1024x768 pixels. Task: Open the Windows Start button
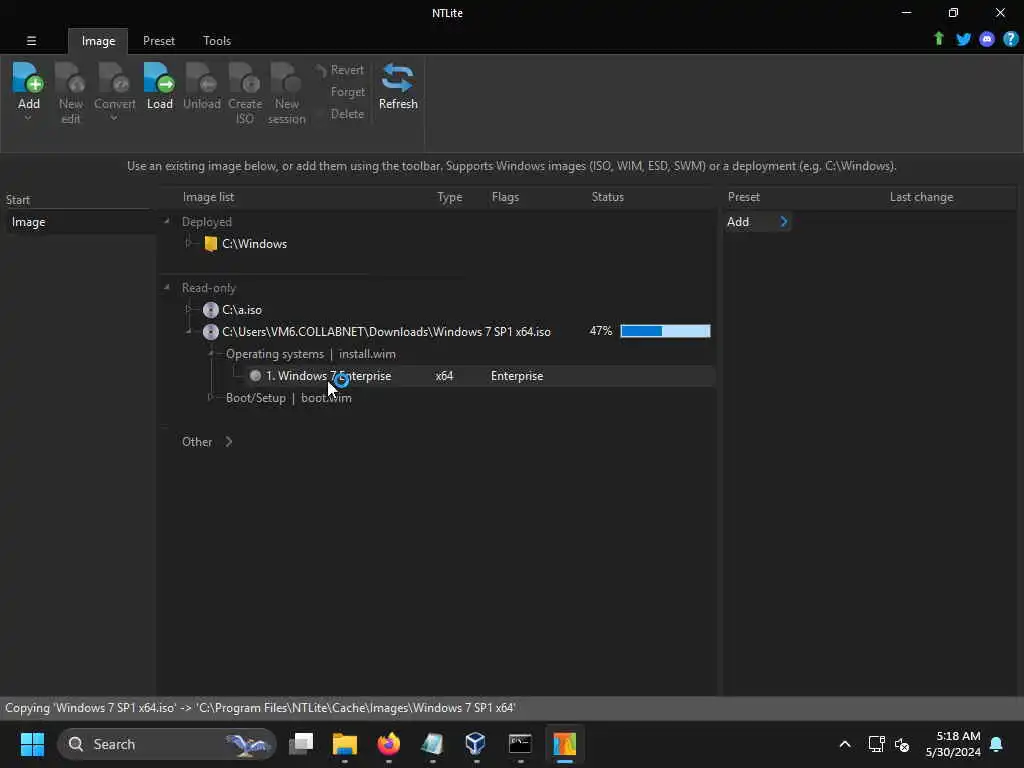(x=32, y=744)
